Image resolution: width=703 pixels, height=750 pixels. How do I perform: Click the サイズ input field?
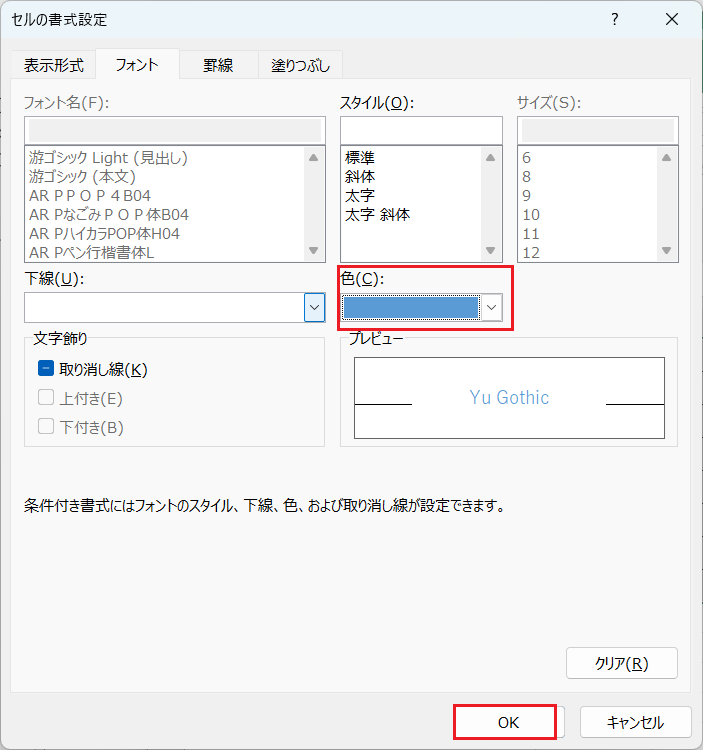pos(598,130)
